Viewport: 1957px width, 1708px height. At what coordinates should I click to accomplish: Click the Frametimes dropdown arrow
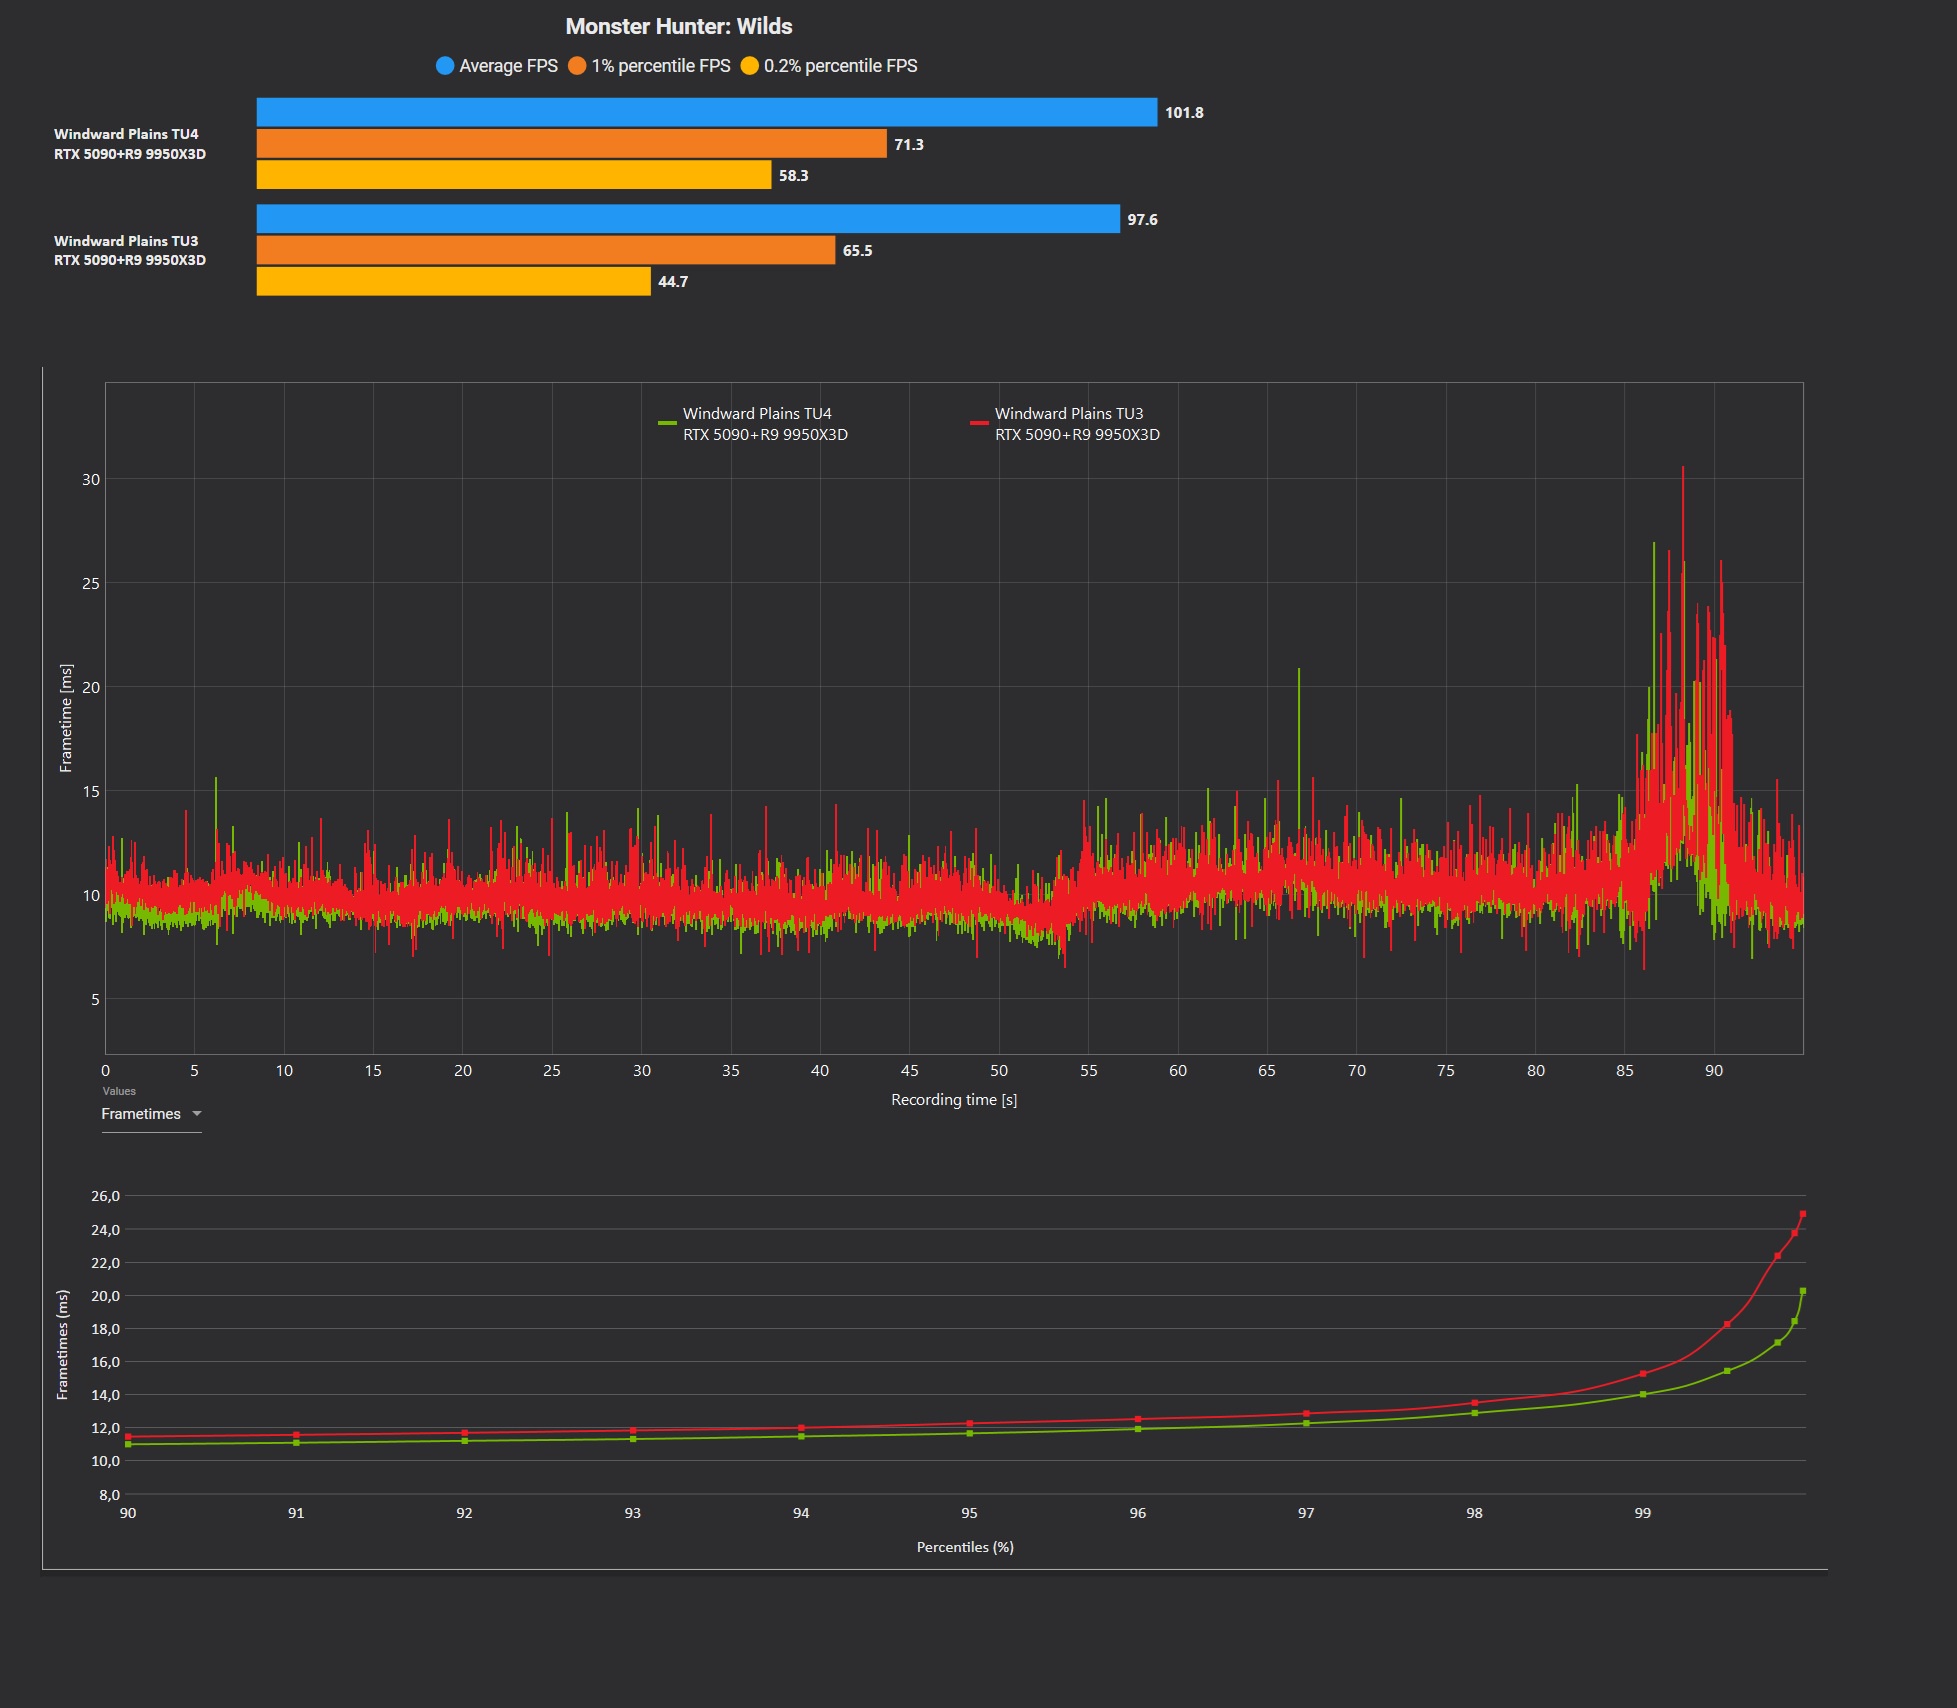[197, 1114]
